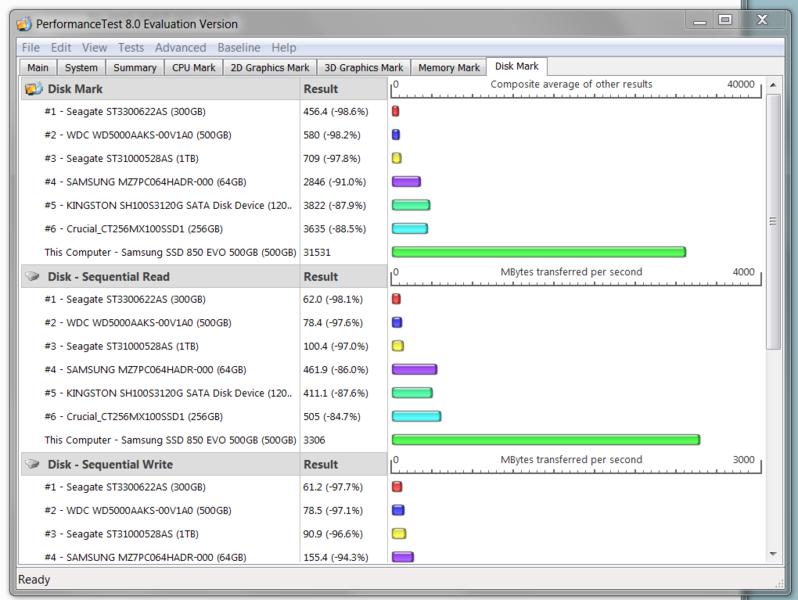The width and height of the screenshot is (798, 600).
Task: Open the Edit menu
Action: (61, 47)
